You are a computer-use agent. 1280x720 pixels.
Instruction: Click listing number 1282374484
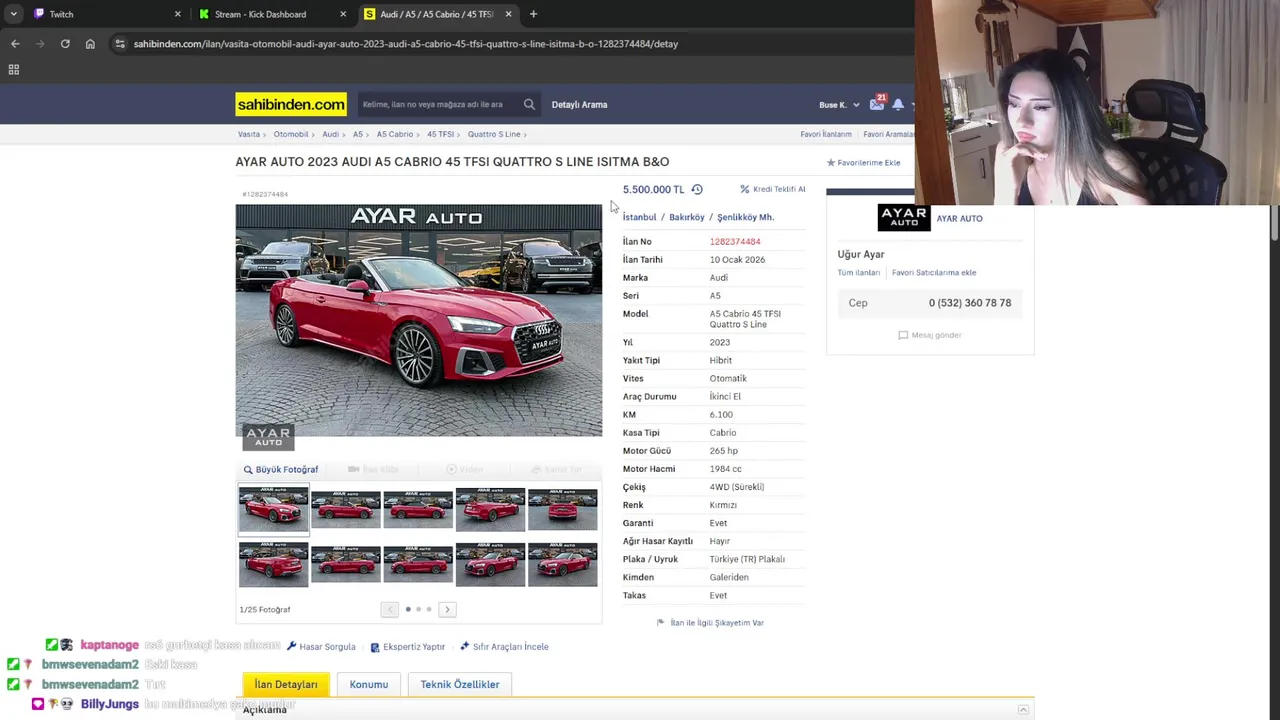point(735,242)
